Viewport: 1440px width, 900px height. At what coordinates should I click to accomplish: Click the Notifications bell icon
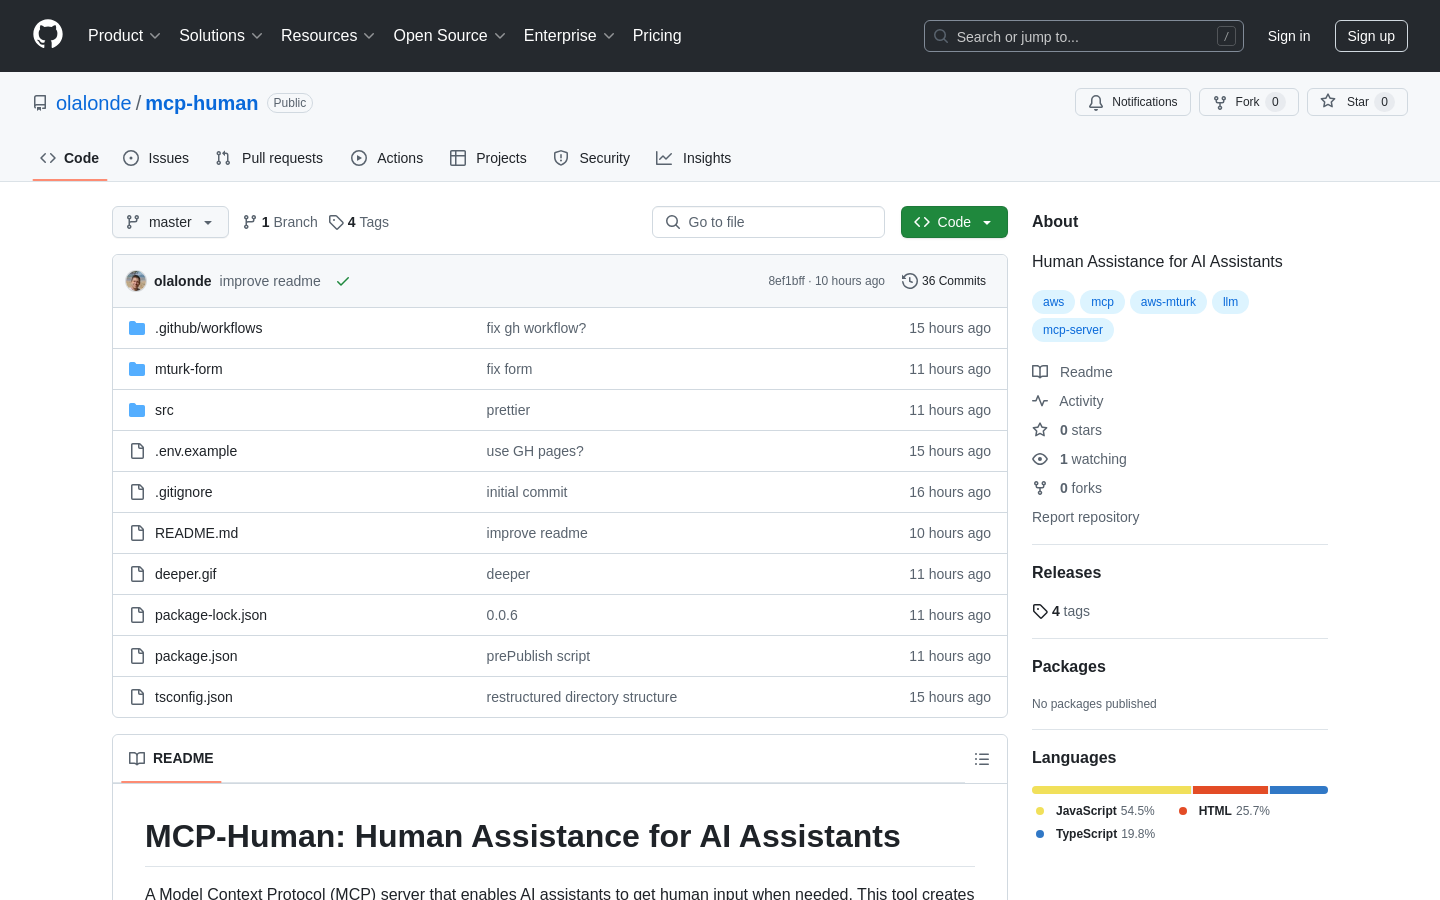click(1096, 102)
